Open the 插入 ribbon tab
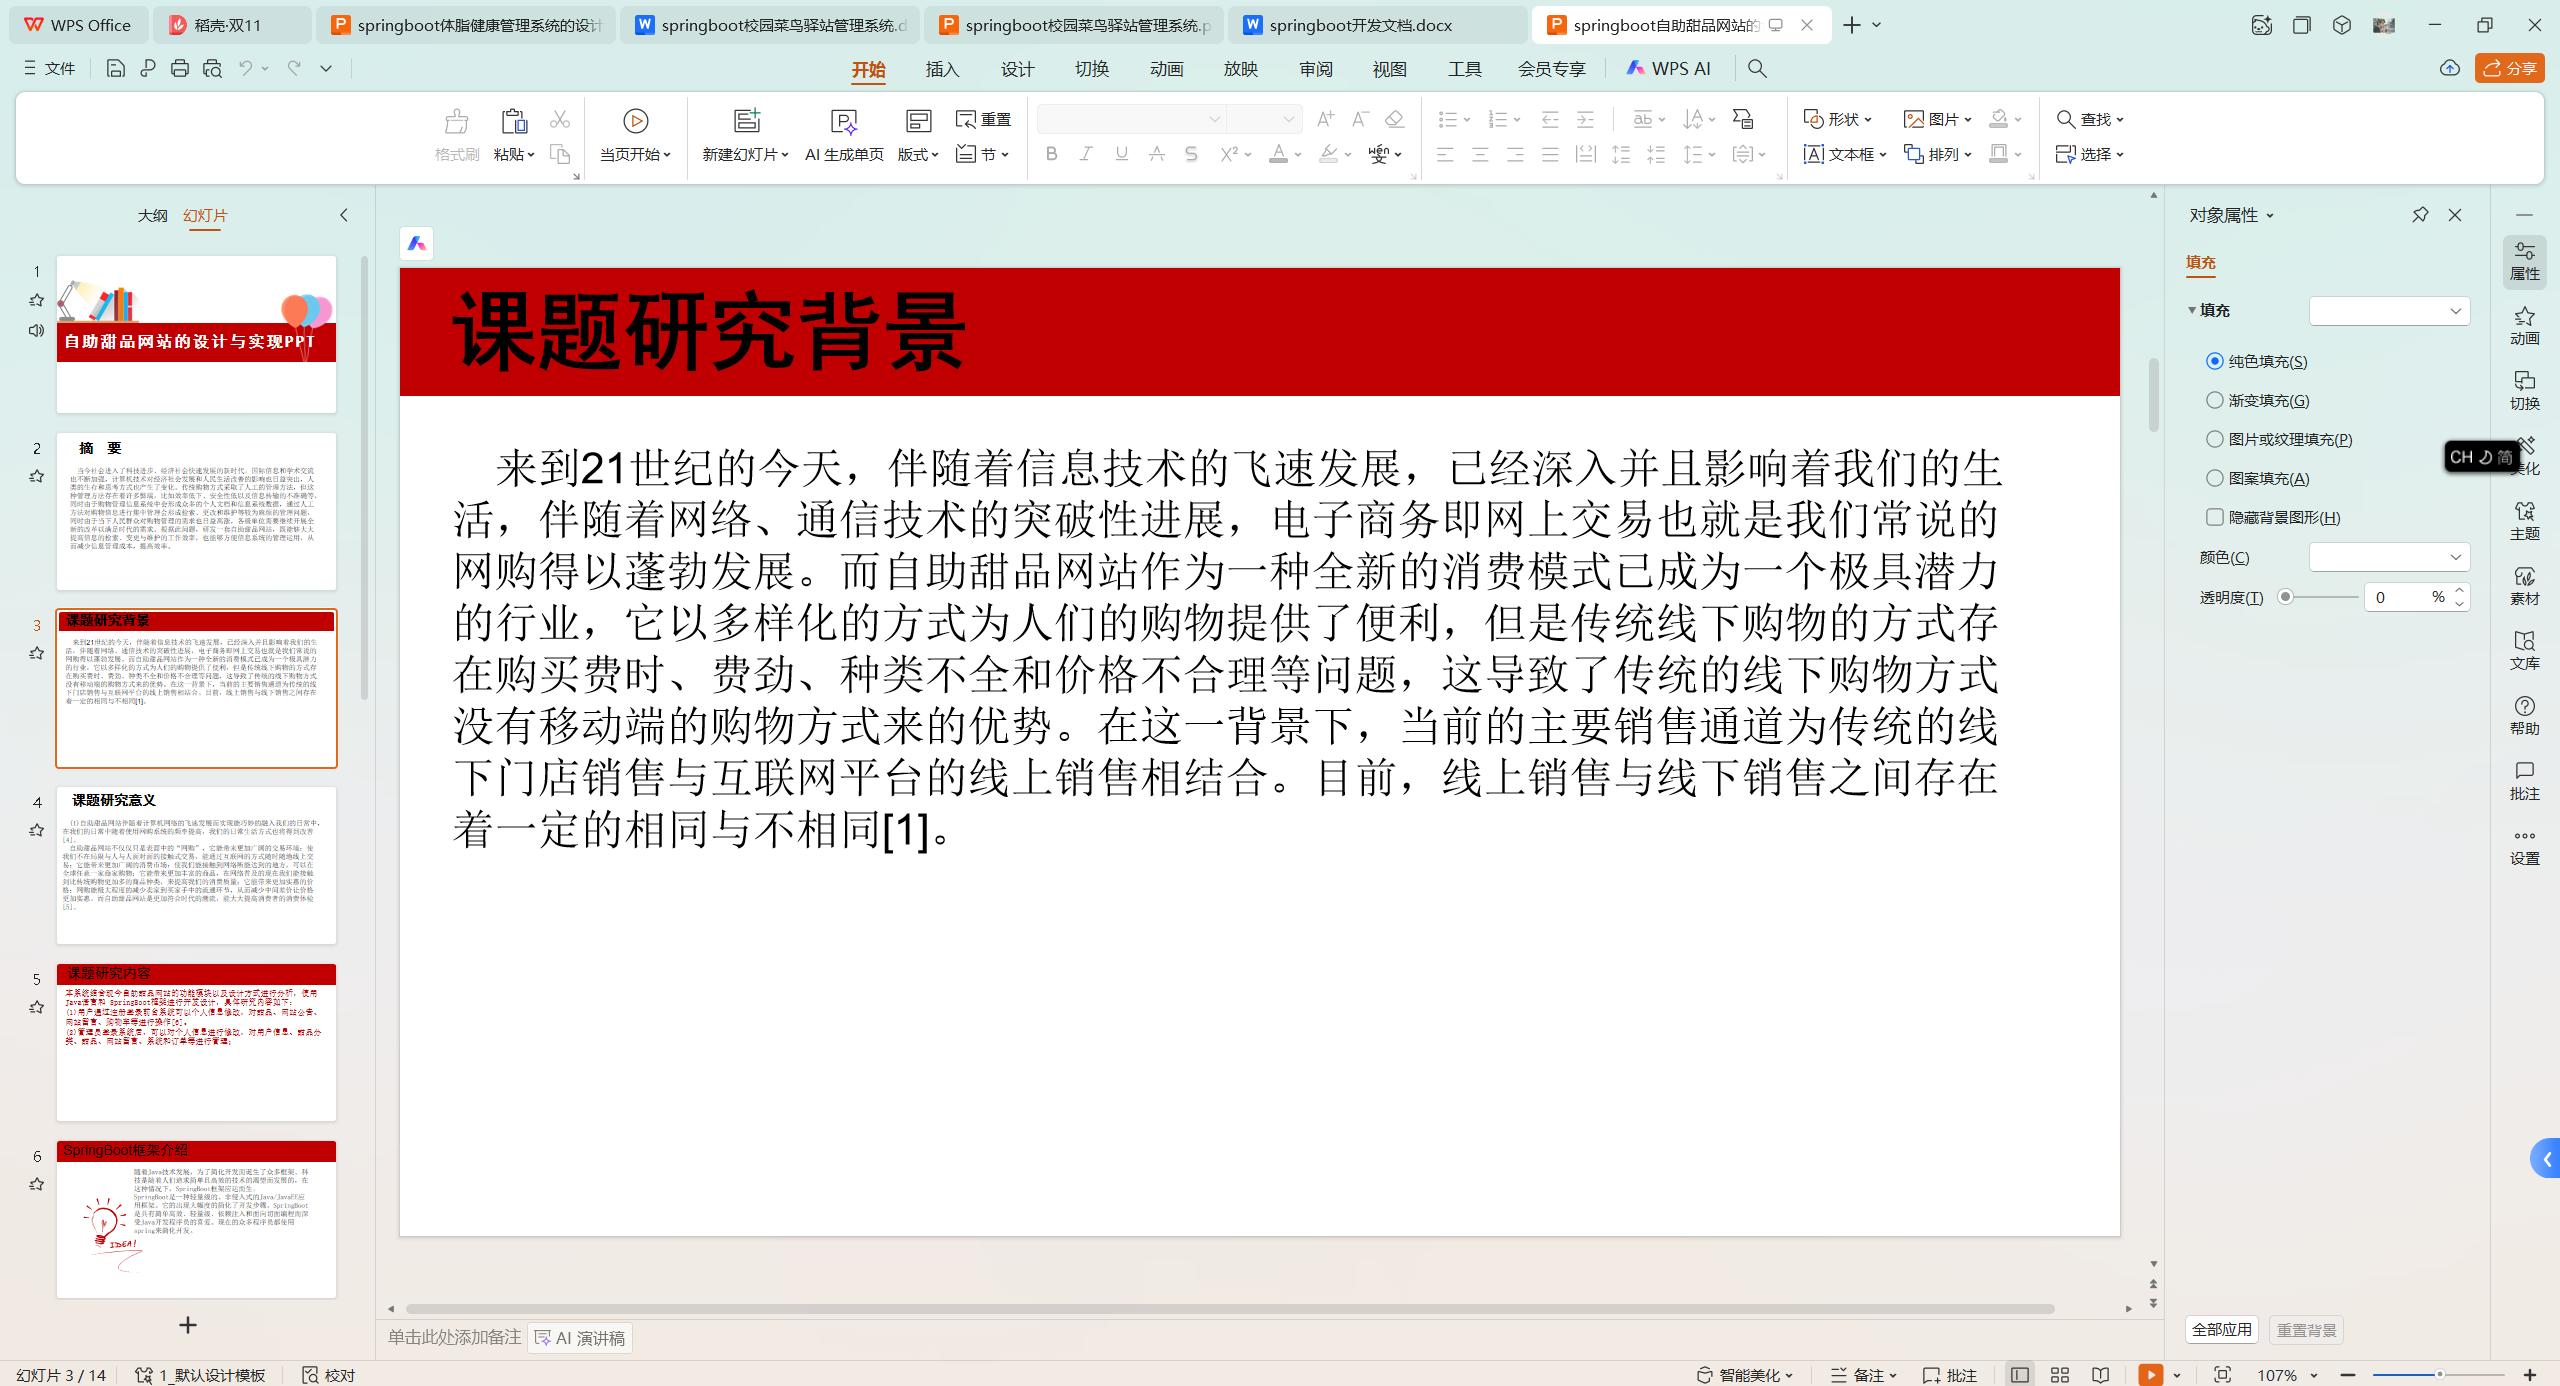 coord(942,69)
